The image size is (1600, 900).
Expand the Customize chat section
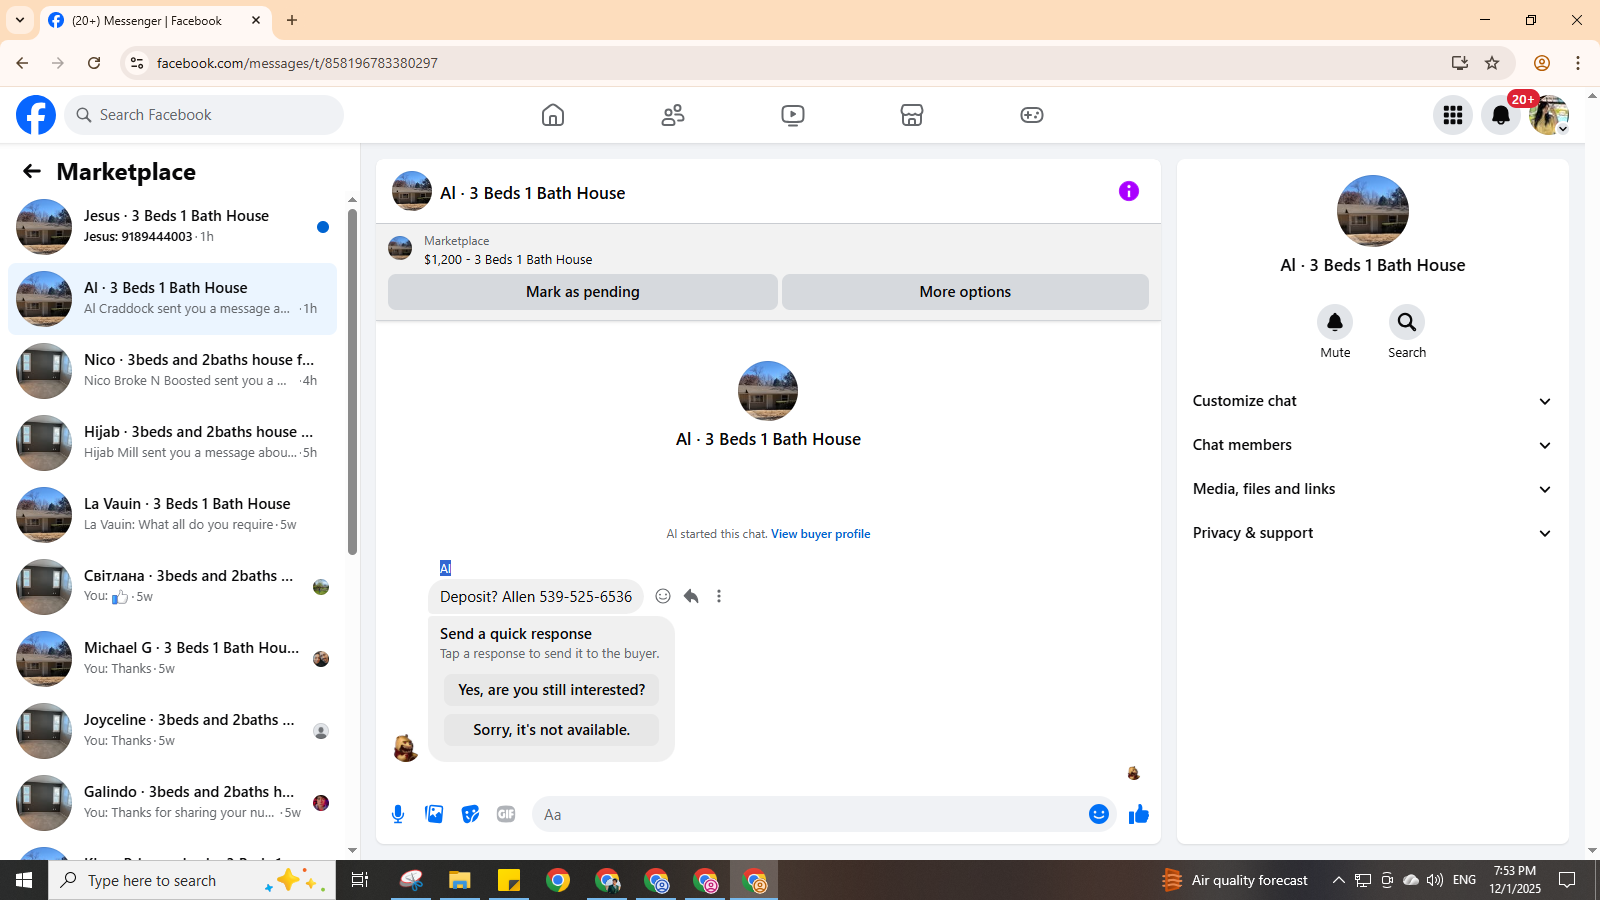click(1372, 401)
